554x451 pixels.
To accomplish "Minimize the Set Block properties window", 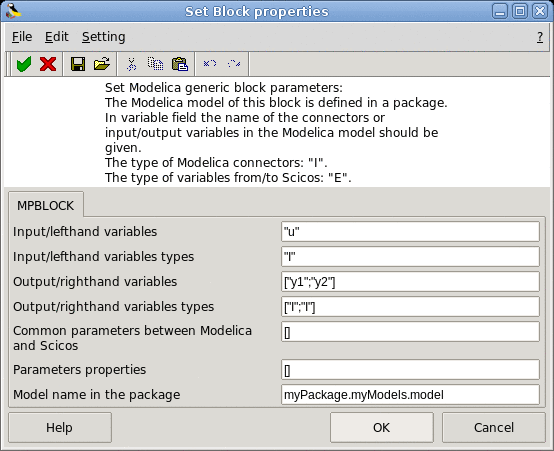I will click(x=500, y=11).
